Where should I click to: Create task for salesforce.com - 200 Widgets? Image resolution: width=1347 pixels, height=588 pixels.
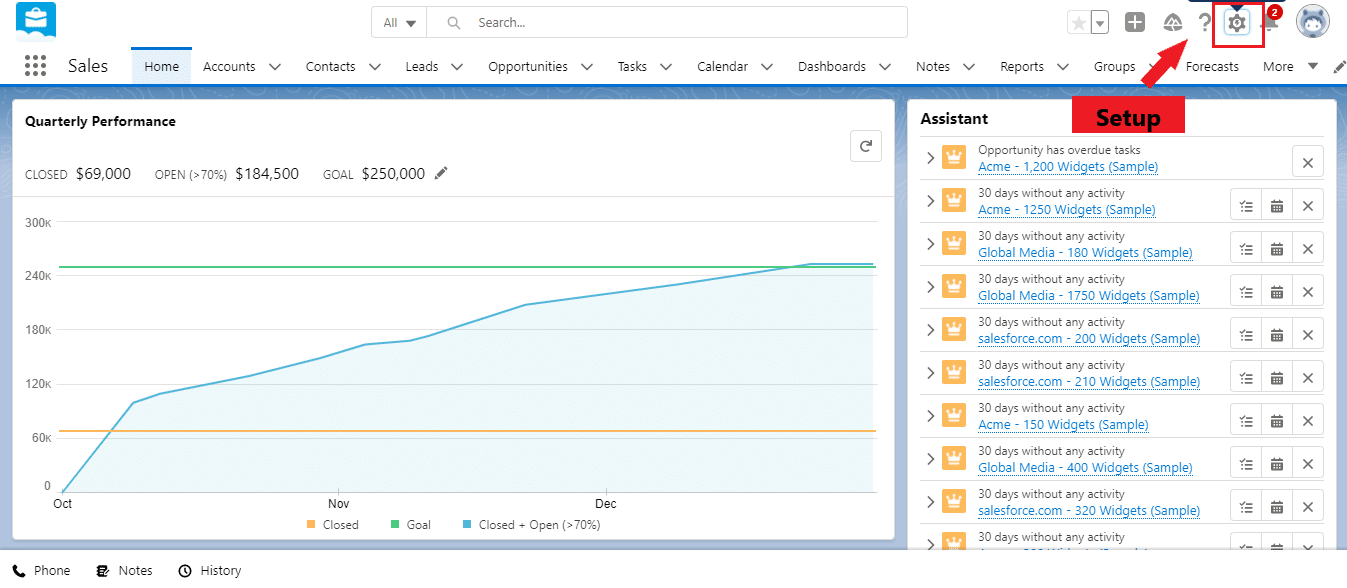(x=1245, y=333)
